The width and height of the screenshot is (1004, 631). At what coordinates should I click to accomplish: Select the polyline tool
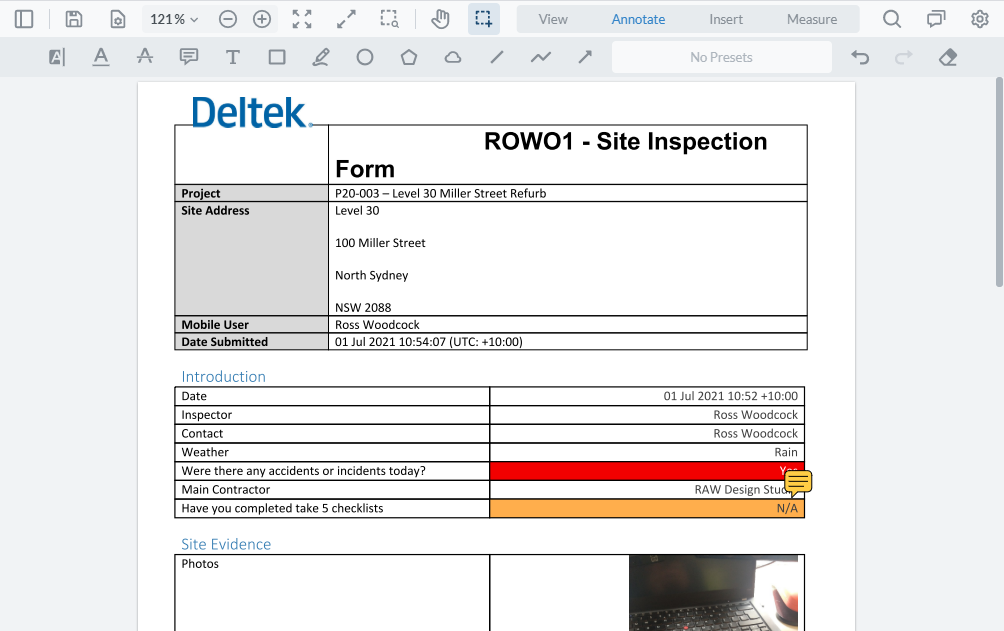[x=540, y=58]
